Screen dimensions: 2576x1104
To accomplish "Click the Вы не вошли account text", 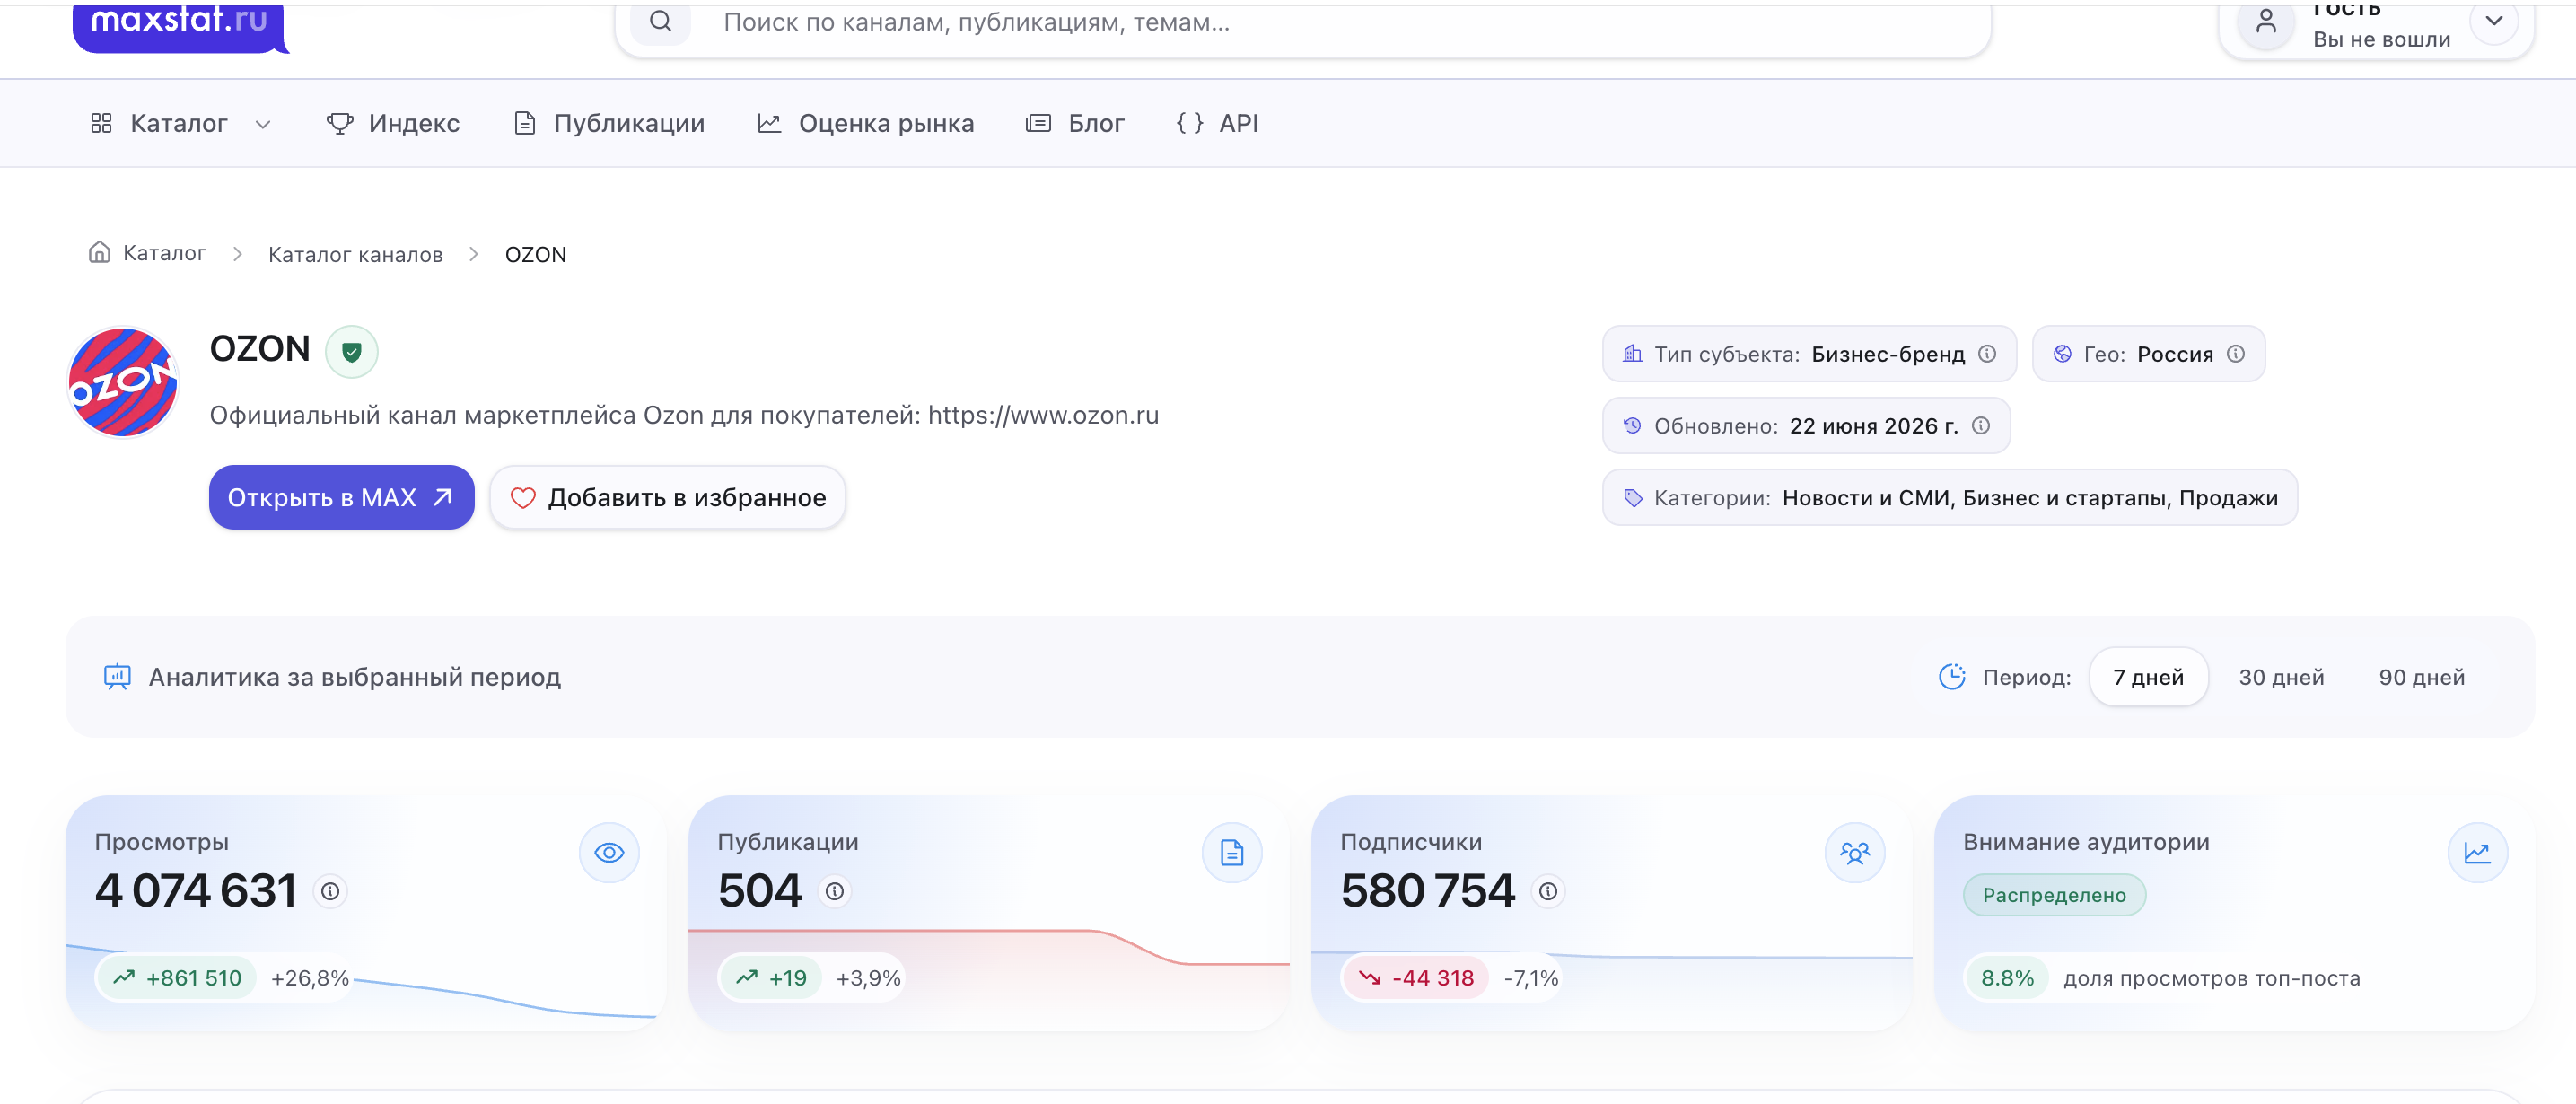I will [2381, 40].
